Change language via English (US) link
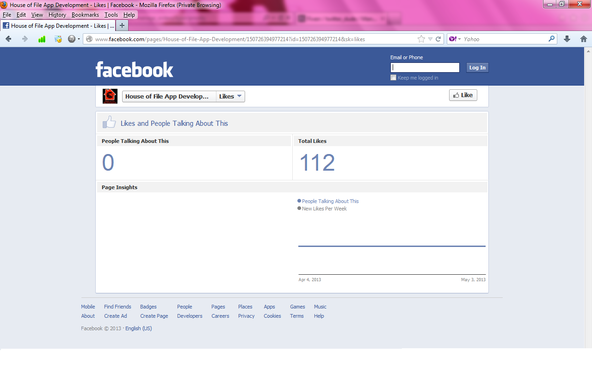 [139, 328]
